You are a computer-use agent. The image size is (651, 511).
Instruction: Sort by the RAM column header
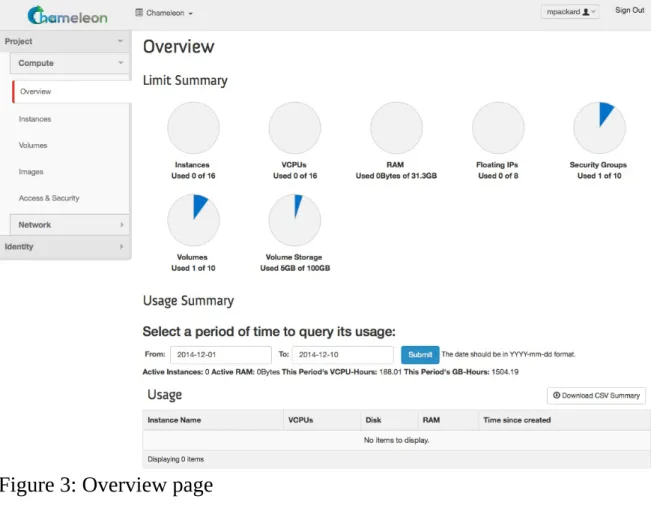[x=431, y=420]
